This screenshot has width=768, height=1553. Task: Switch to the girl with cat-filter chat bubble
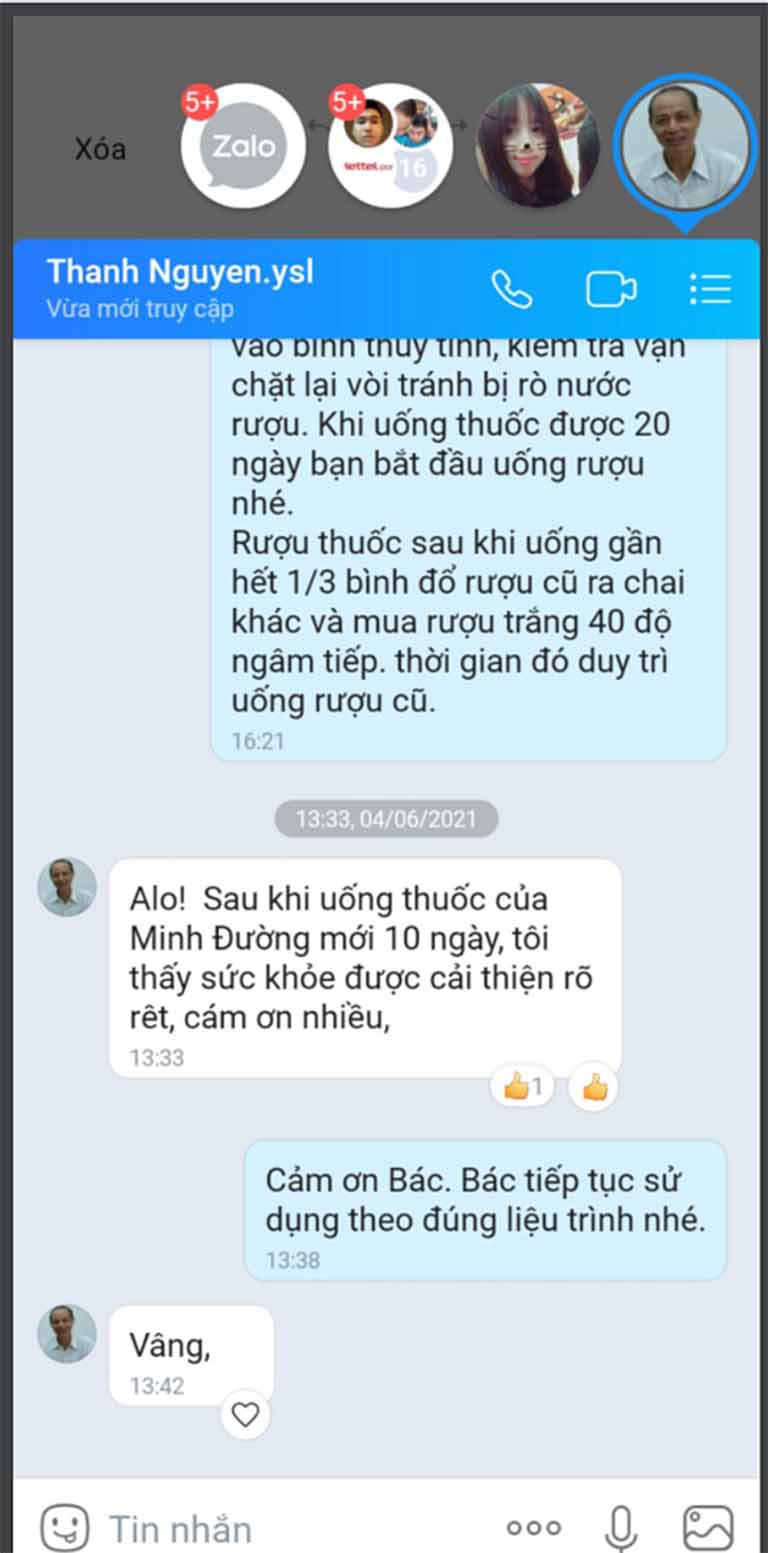coord(537,146)
